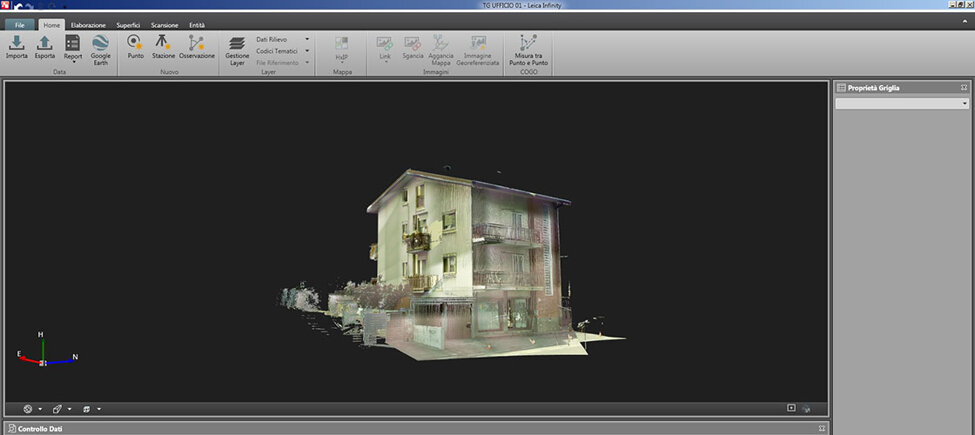
Task: Select the Home ribbon tab
Action: pos(52,25)
